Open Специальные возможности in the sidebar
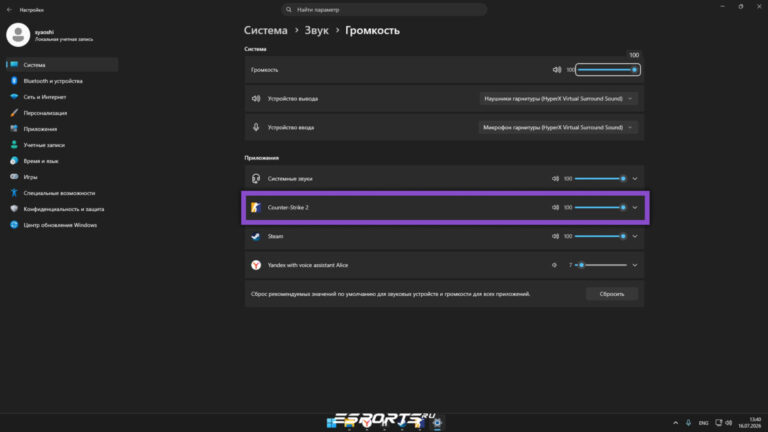 pyautogui.click(x=62, y=193)
